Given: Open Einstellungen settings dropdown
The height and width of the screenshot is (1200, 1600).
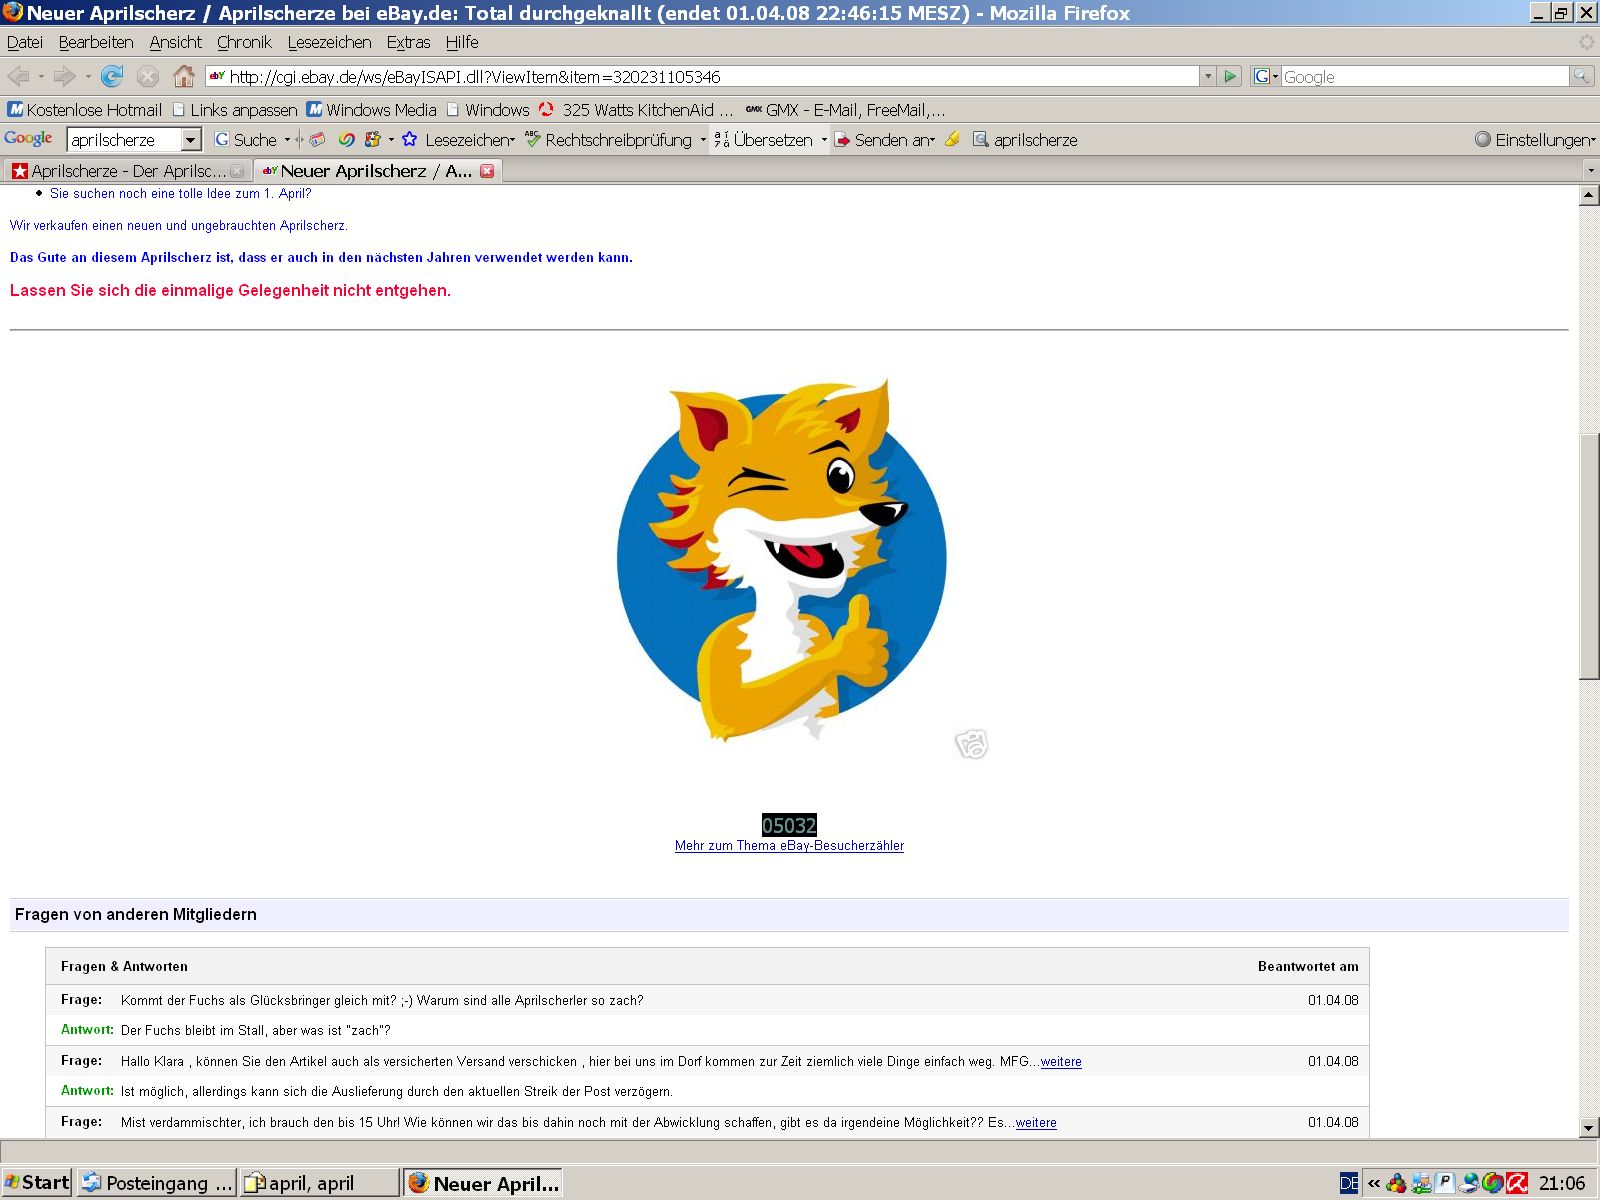Looking at the screenshot, I should pyautogui.click(x=1535, y=140).
